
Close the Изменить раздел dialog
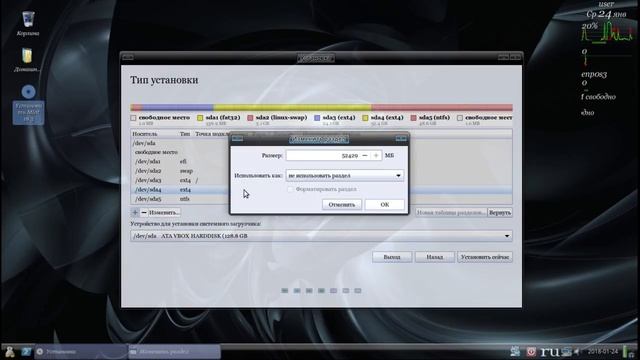click(401, 139)
